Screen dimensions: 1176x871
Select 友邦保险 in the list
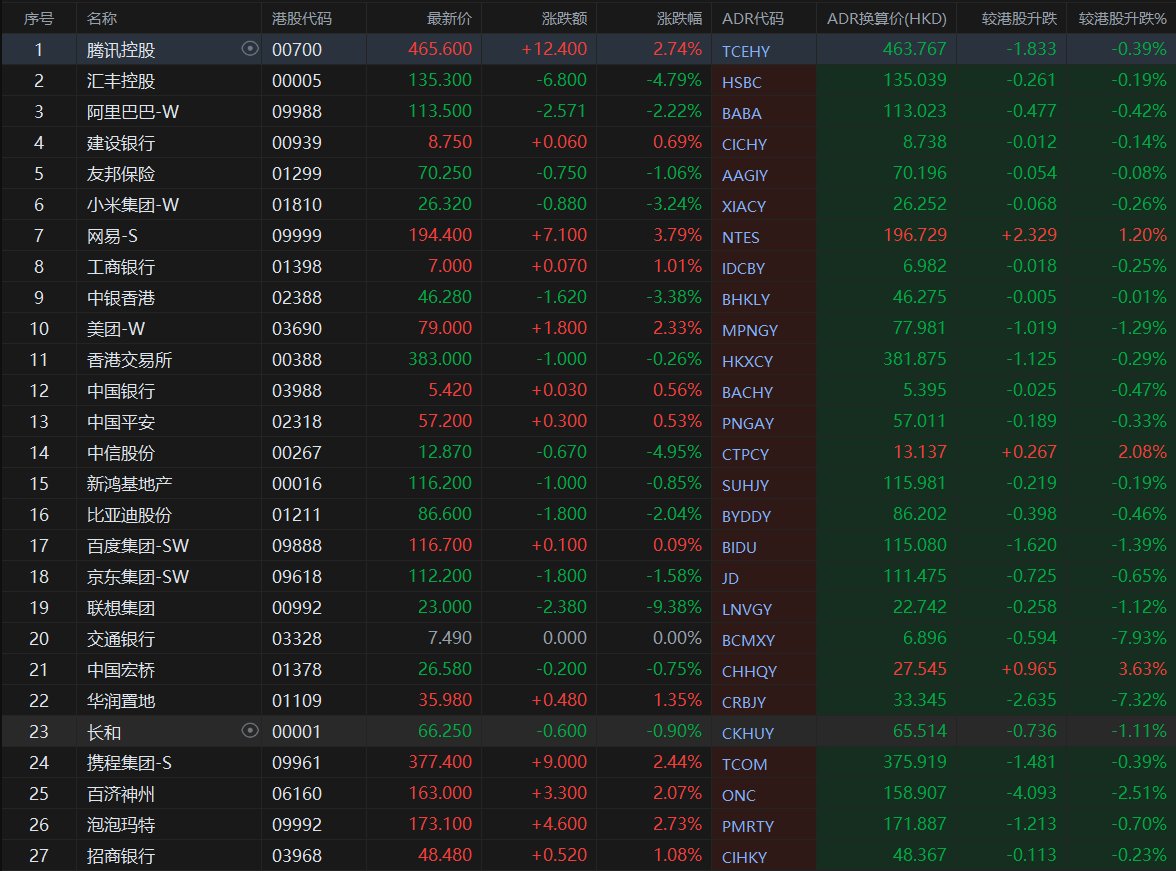[121, 174]
